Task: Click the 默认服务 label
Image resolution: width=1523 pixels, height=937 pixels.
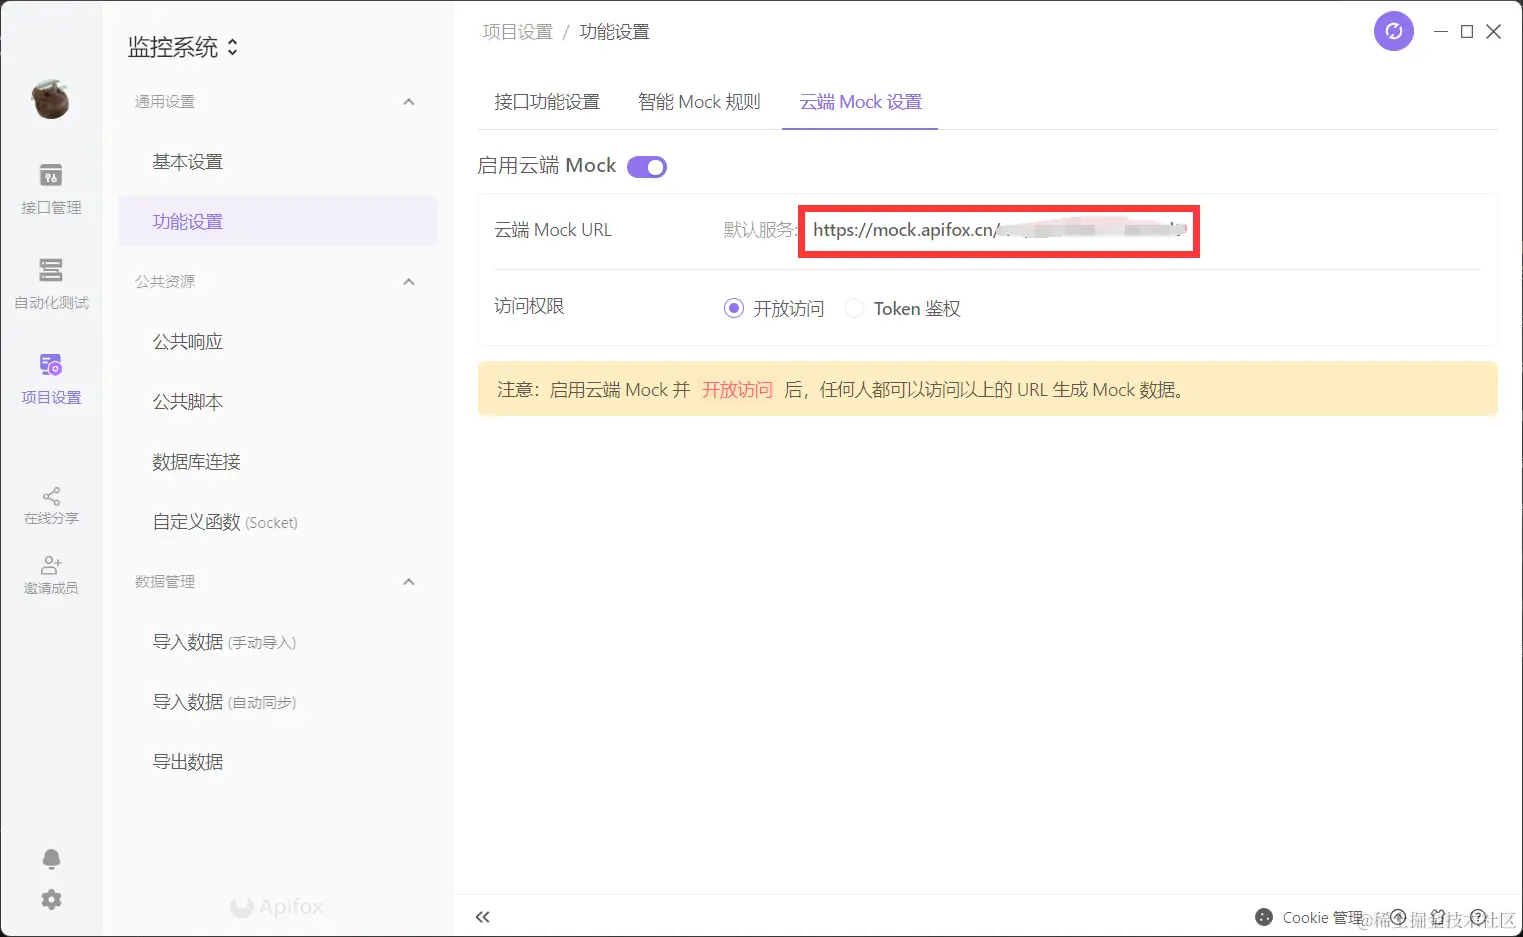Action: pos(760,230)
